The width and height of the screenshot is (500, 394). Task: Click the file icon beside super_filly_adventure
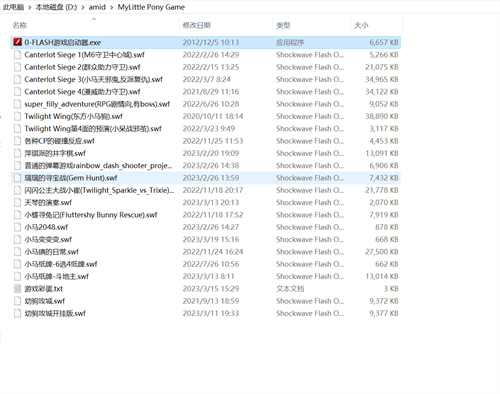click(17, 104)
